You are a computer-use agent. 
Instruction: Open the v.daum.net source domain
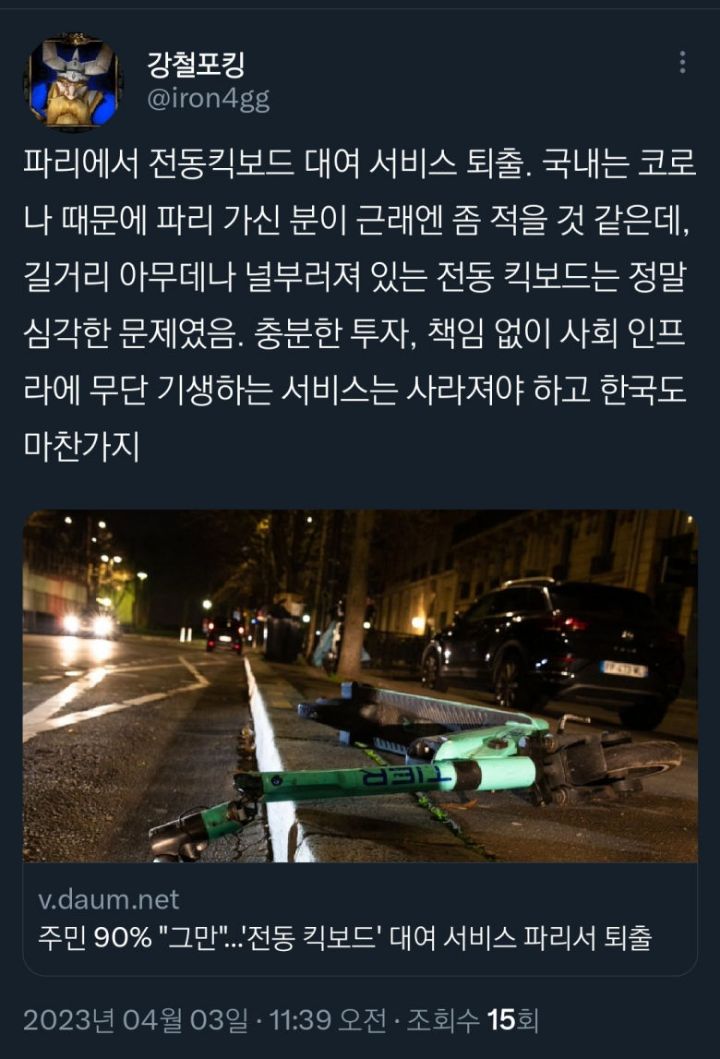coord(108,900)
